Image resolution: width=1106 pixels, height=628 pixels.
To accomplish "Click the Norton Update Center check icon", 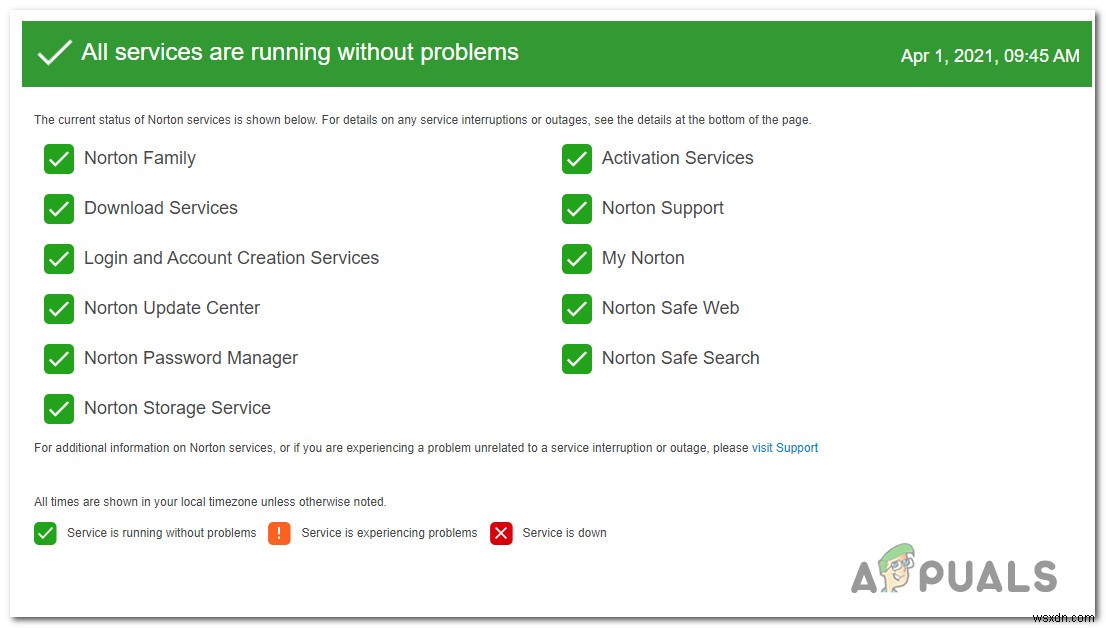I will (x=59, y=308).
